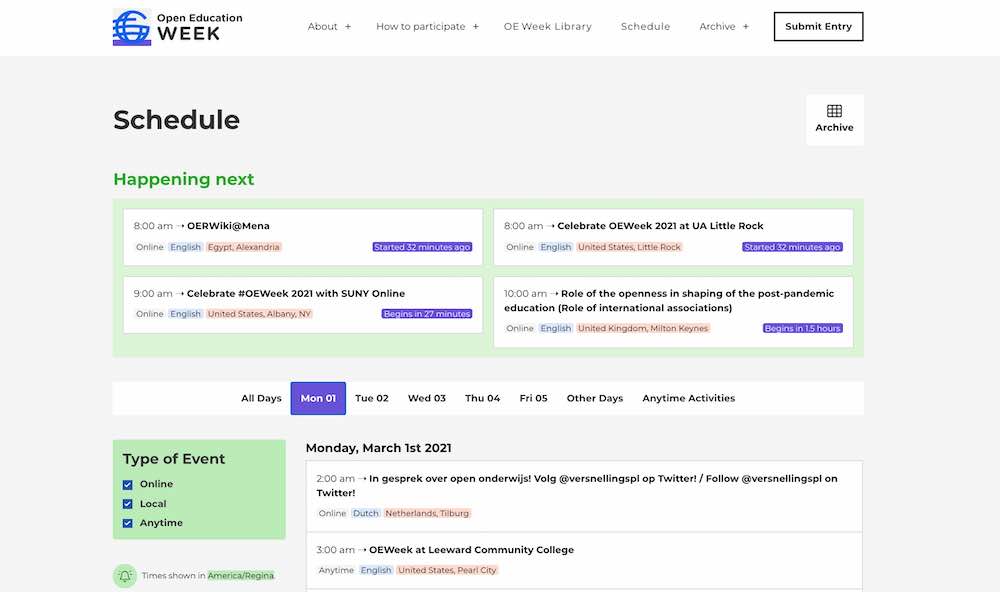Click the United States, Little Rock tag
The width and height of the screenshot is (1000, 592).
(x=629, y=247)
